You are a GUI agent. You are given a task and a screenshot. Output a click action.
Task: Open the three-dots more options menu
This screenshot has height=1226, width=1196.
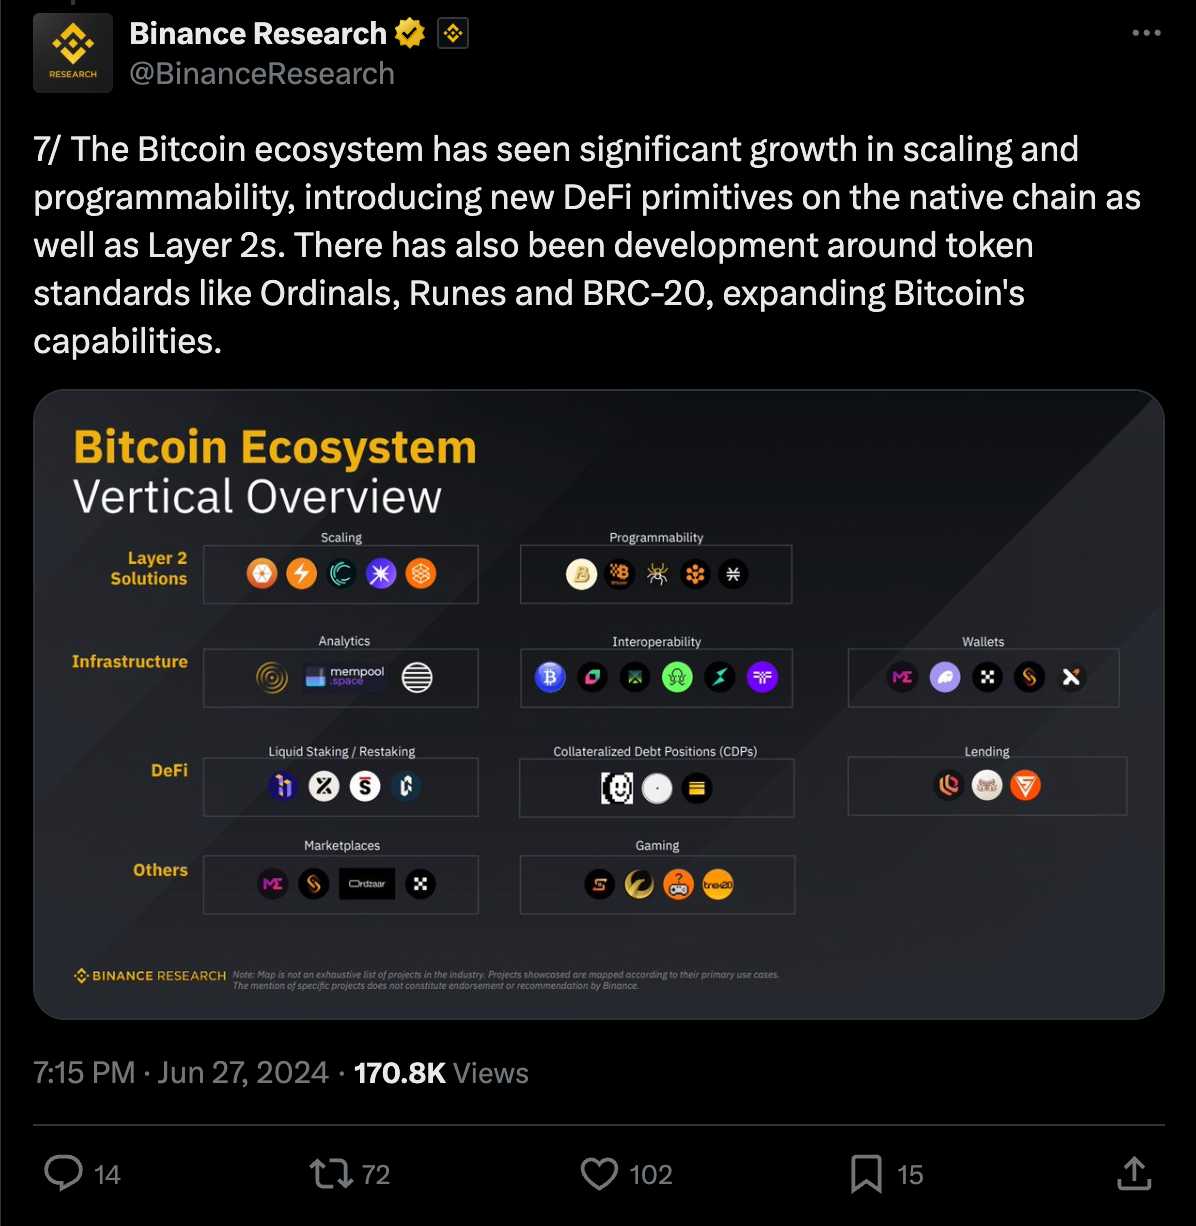pyautogui.click(x=1146, y=33)
